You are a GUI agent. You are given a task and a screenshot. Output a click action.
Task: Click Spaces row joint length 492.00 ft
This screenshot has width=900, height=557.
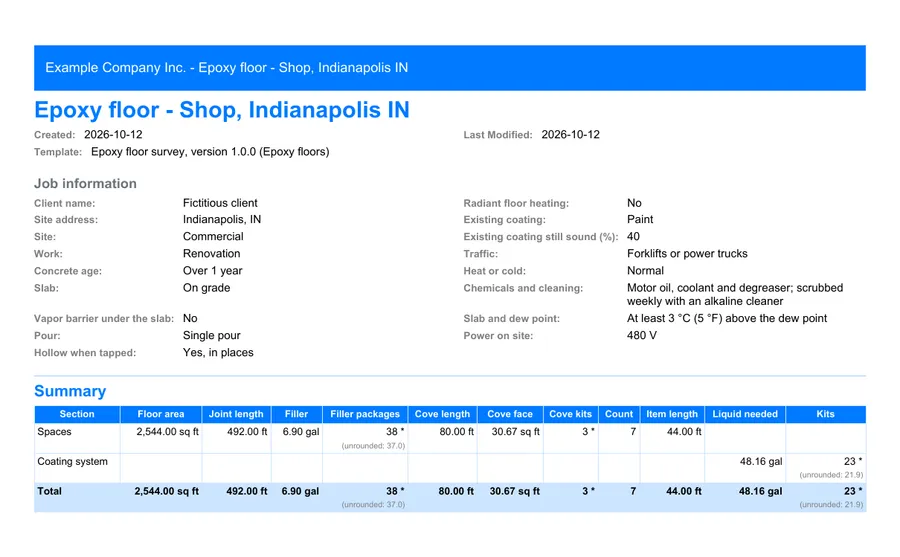coord(247,431)
